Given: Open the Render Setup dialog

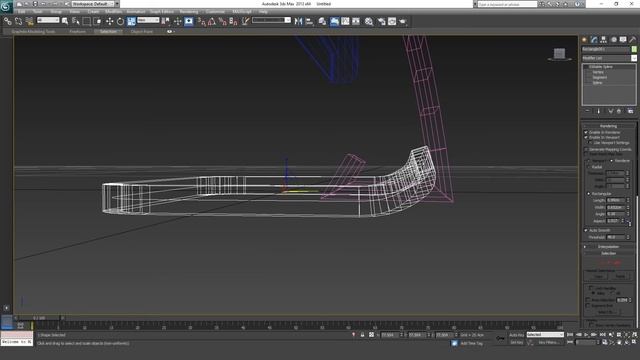Looking at the screenshot, I should point(381,21).
